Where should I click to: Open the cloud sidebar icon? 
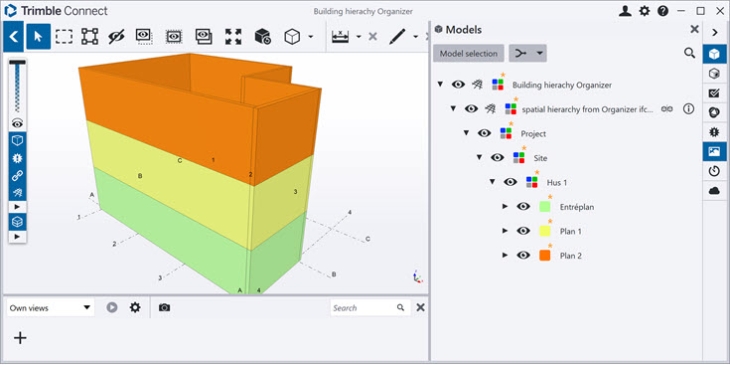[x=714, y=191]
